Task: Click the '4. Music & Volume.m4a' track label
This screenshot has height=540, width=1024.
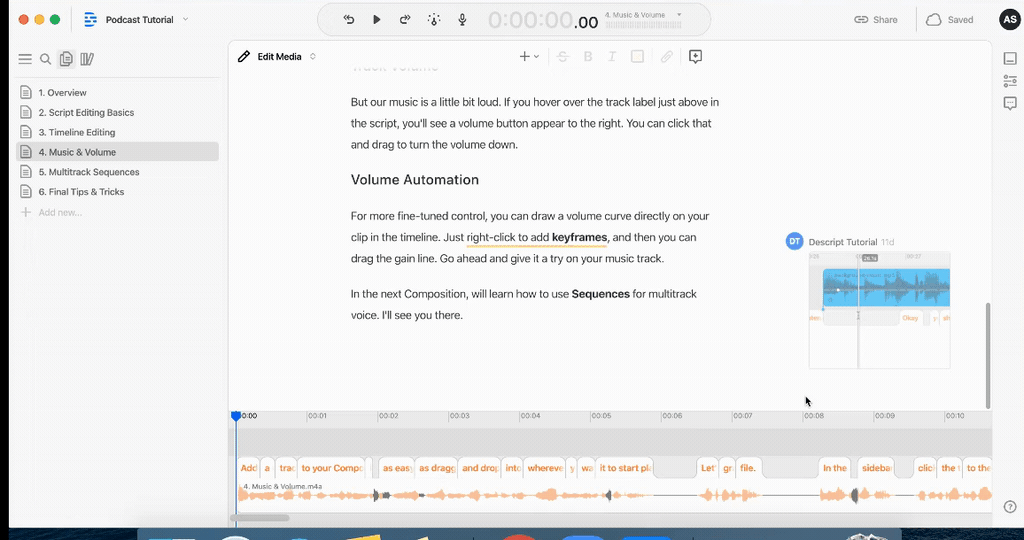Action: coord(282,486)
